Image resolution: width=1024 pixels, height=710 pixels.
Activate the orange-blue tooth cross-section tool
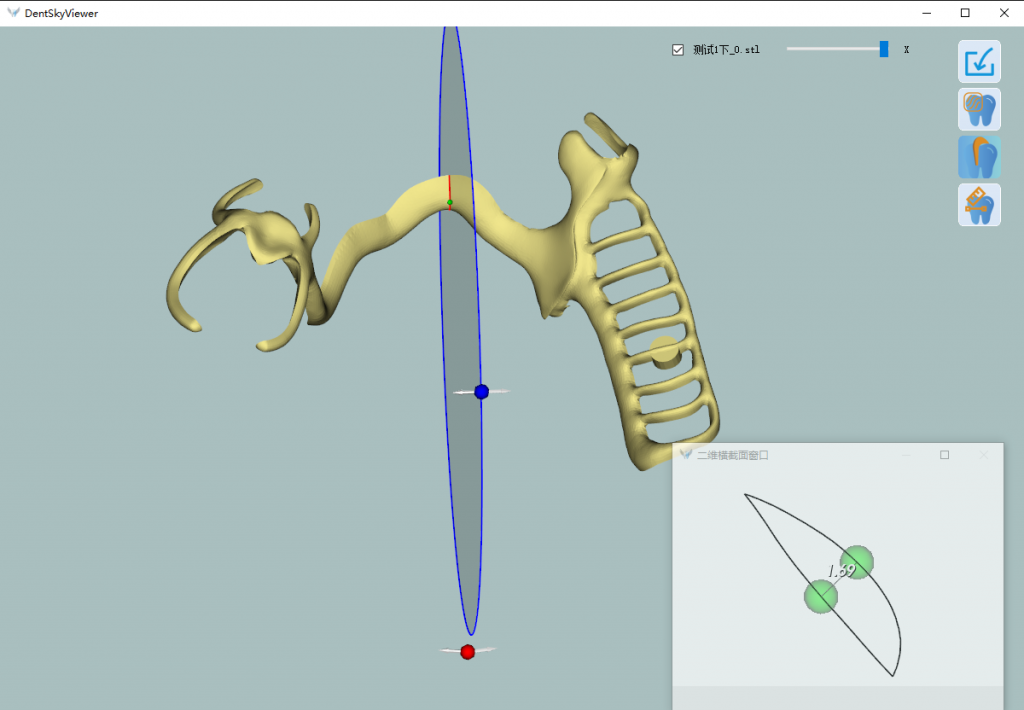(x=979, y=157)
